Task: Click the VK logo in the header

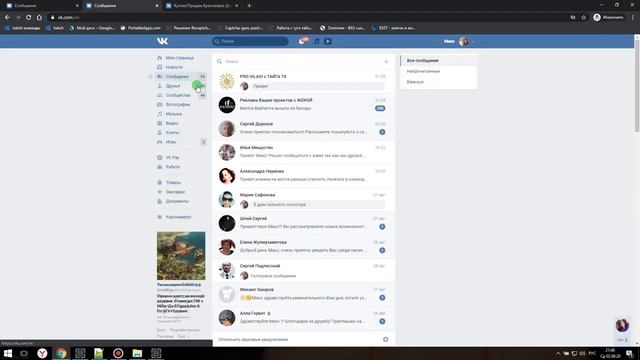Action: click(162, 41)
